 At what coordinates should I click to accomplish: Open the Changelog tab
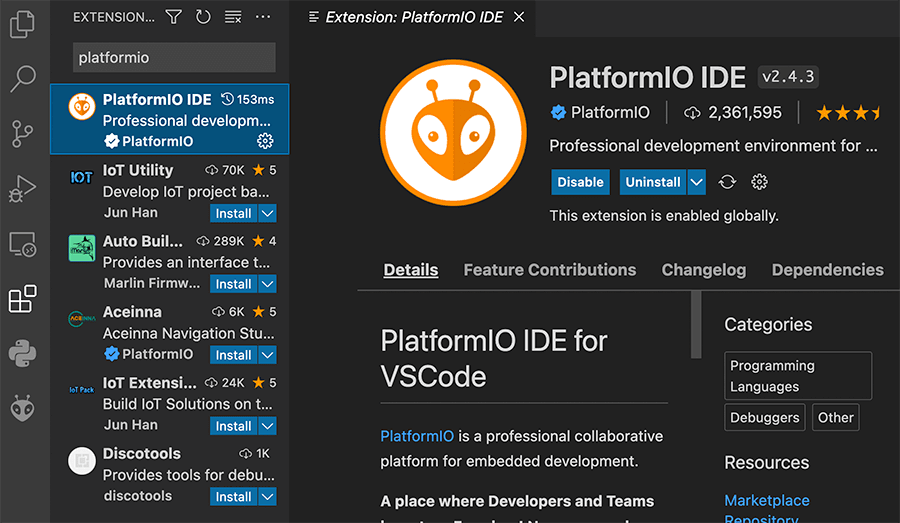[704, 270]
